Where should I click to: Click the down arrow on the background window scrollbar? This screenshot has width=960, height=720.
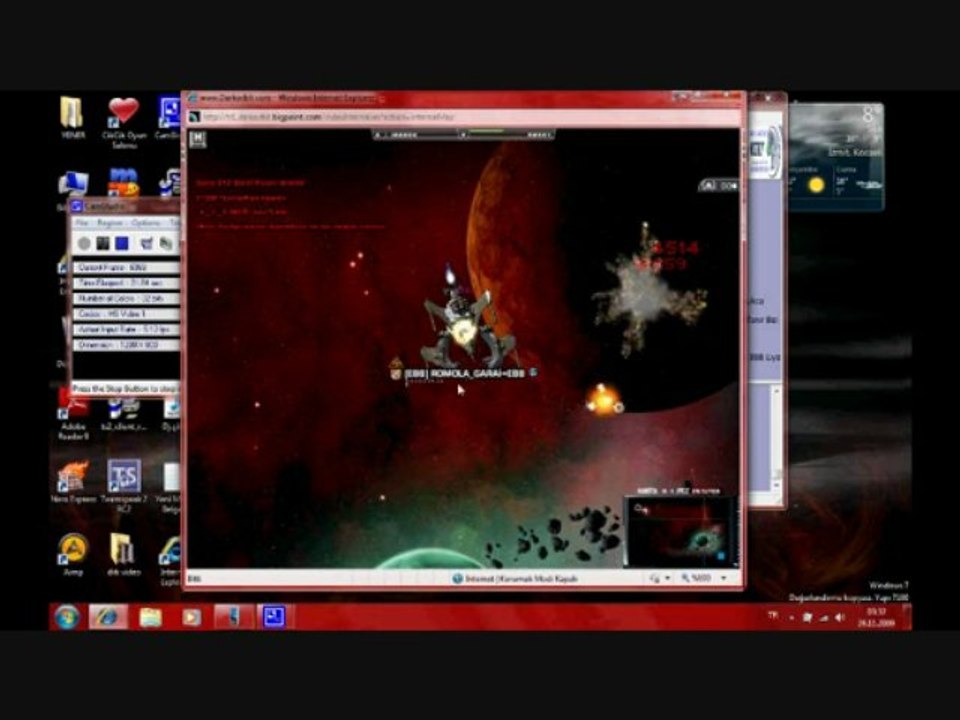tap(776, 485)
